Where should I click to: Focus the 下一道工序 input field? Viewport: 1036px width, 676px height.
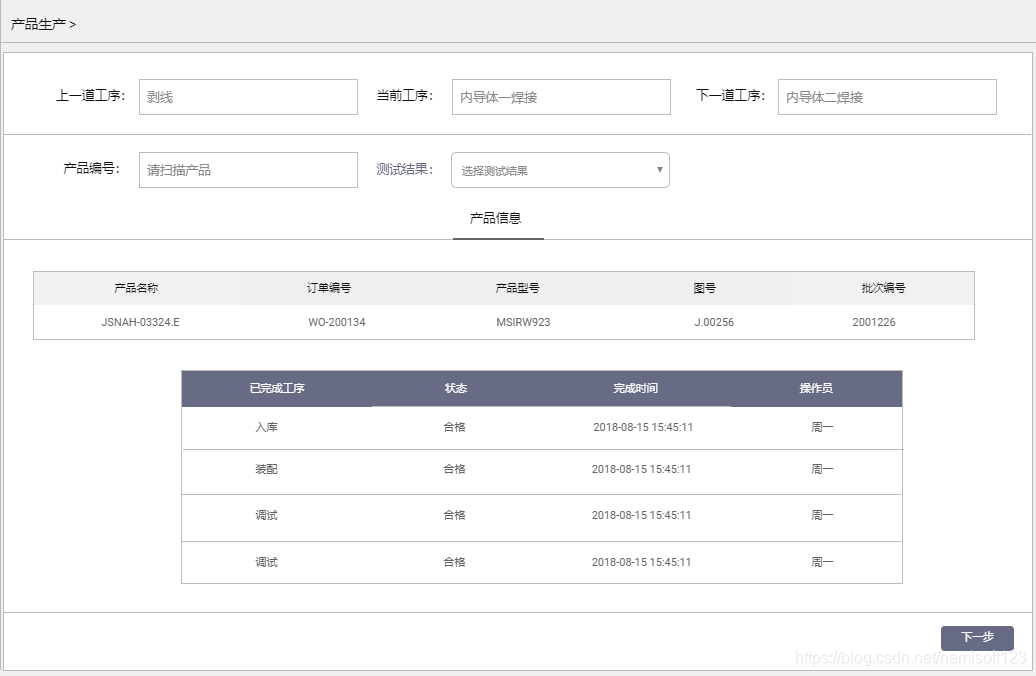pos(887,97)
